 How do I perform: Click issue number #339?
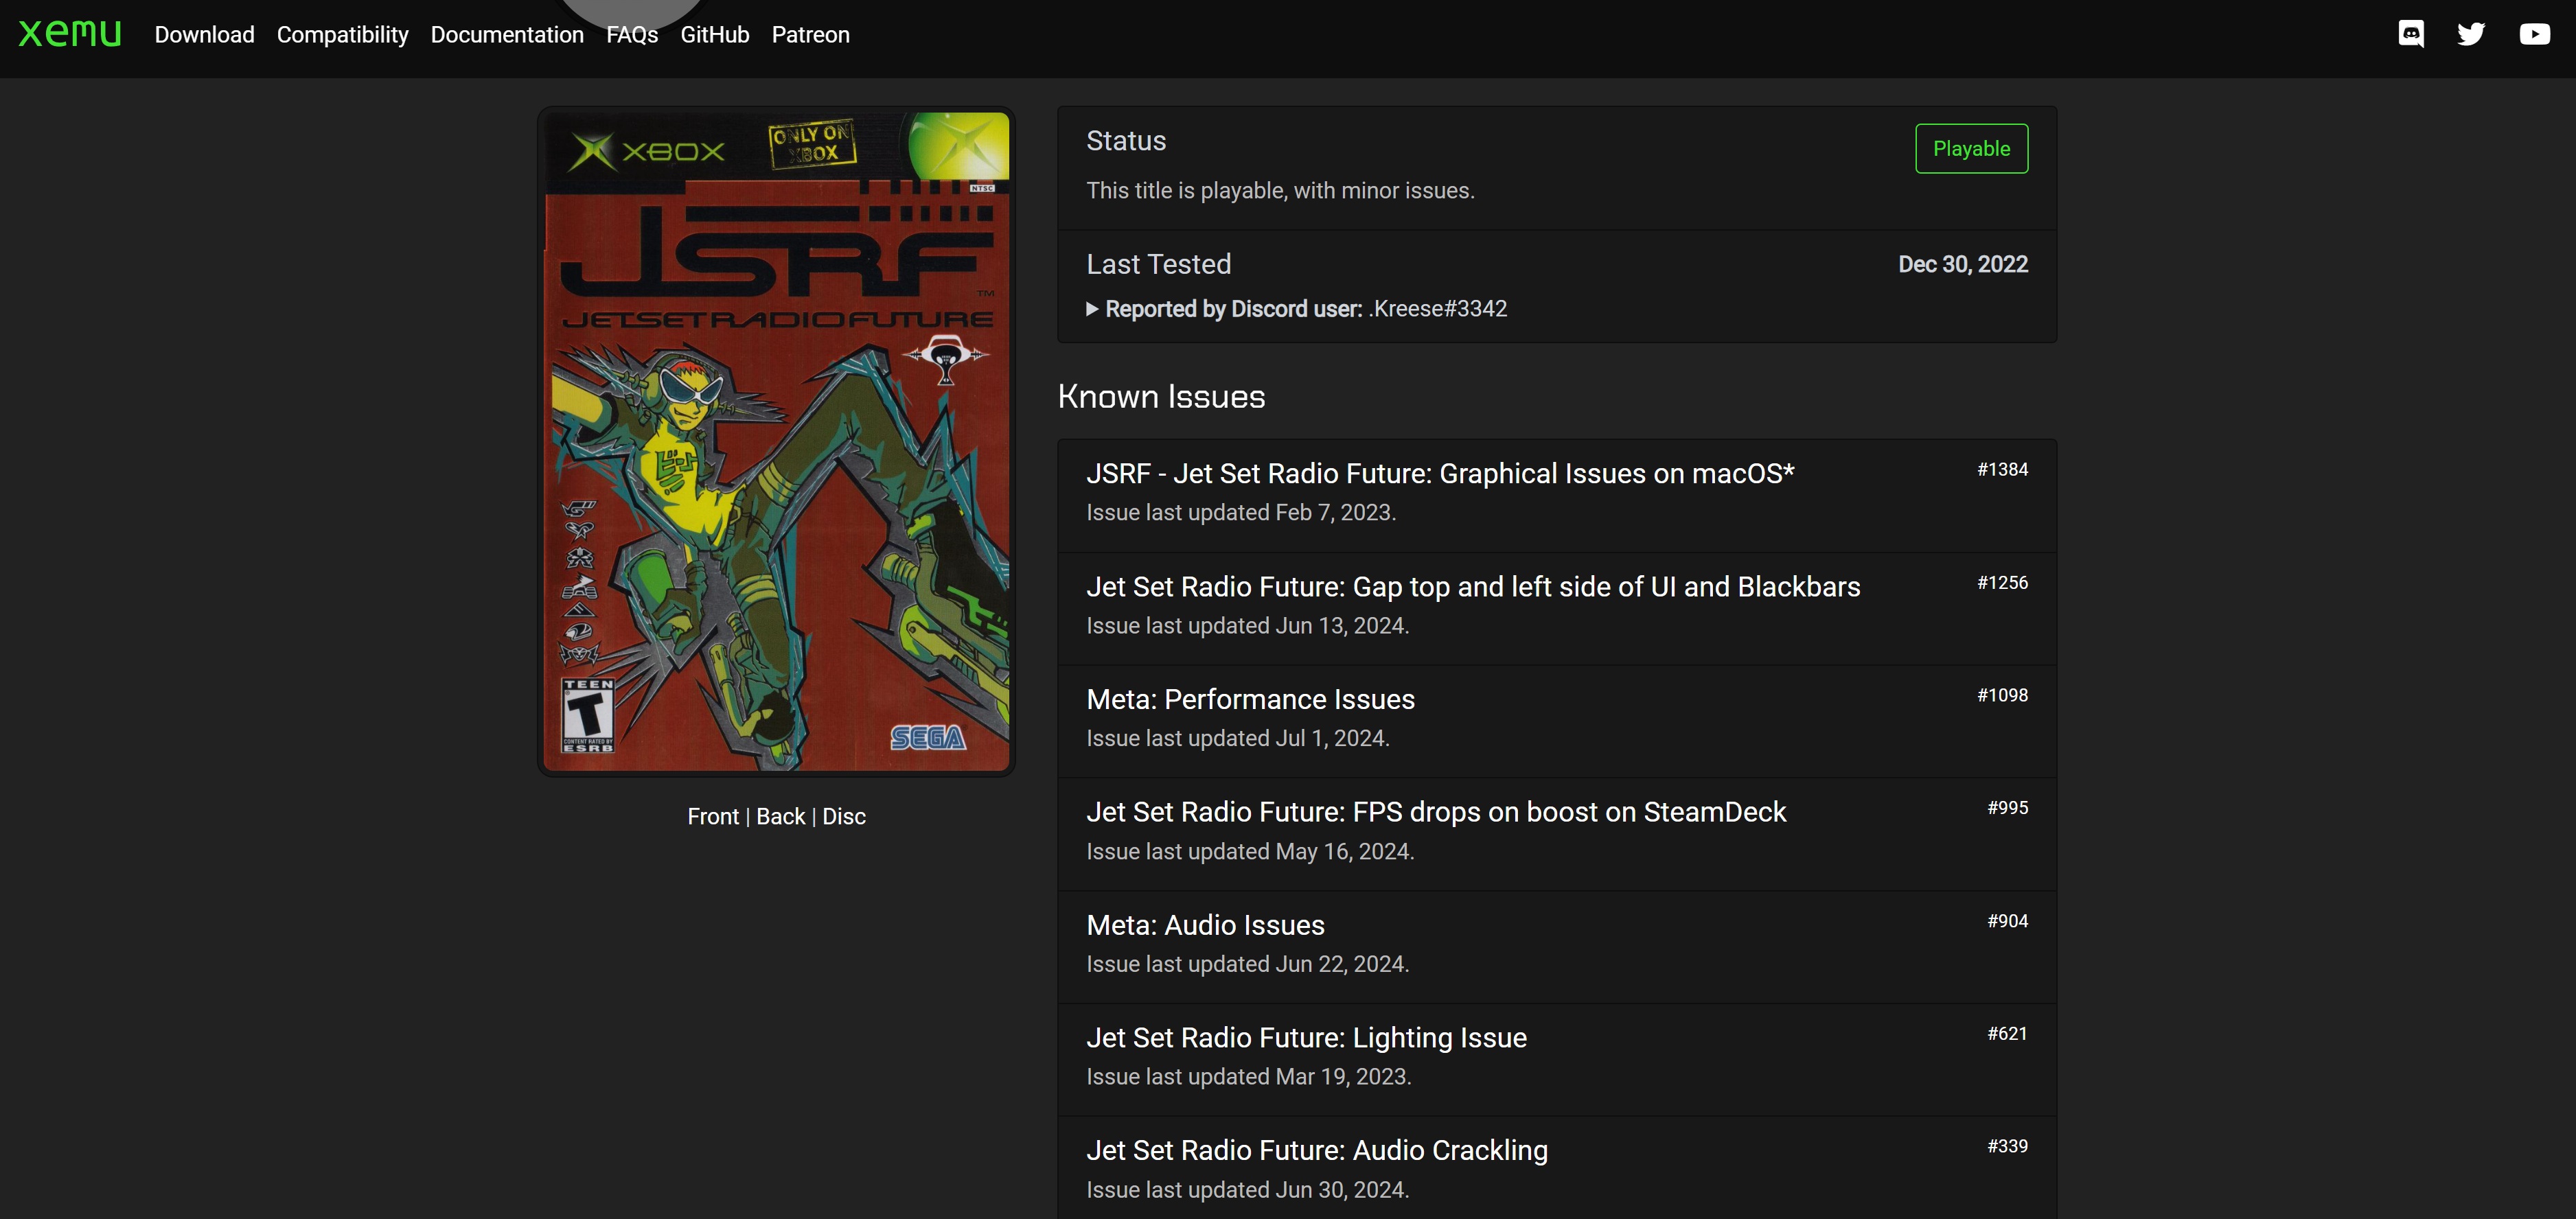2007,1146
